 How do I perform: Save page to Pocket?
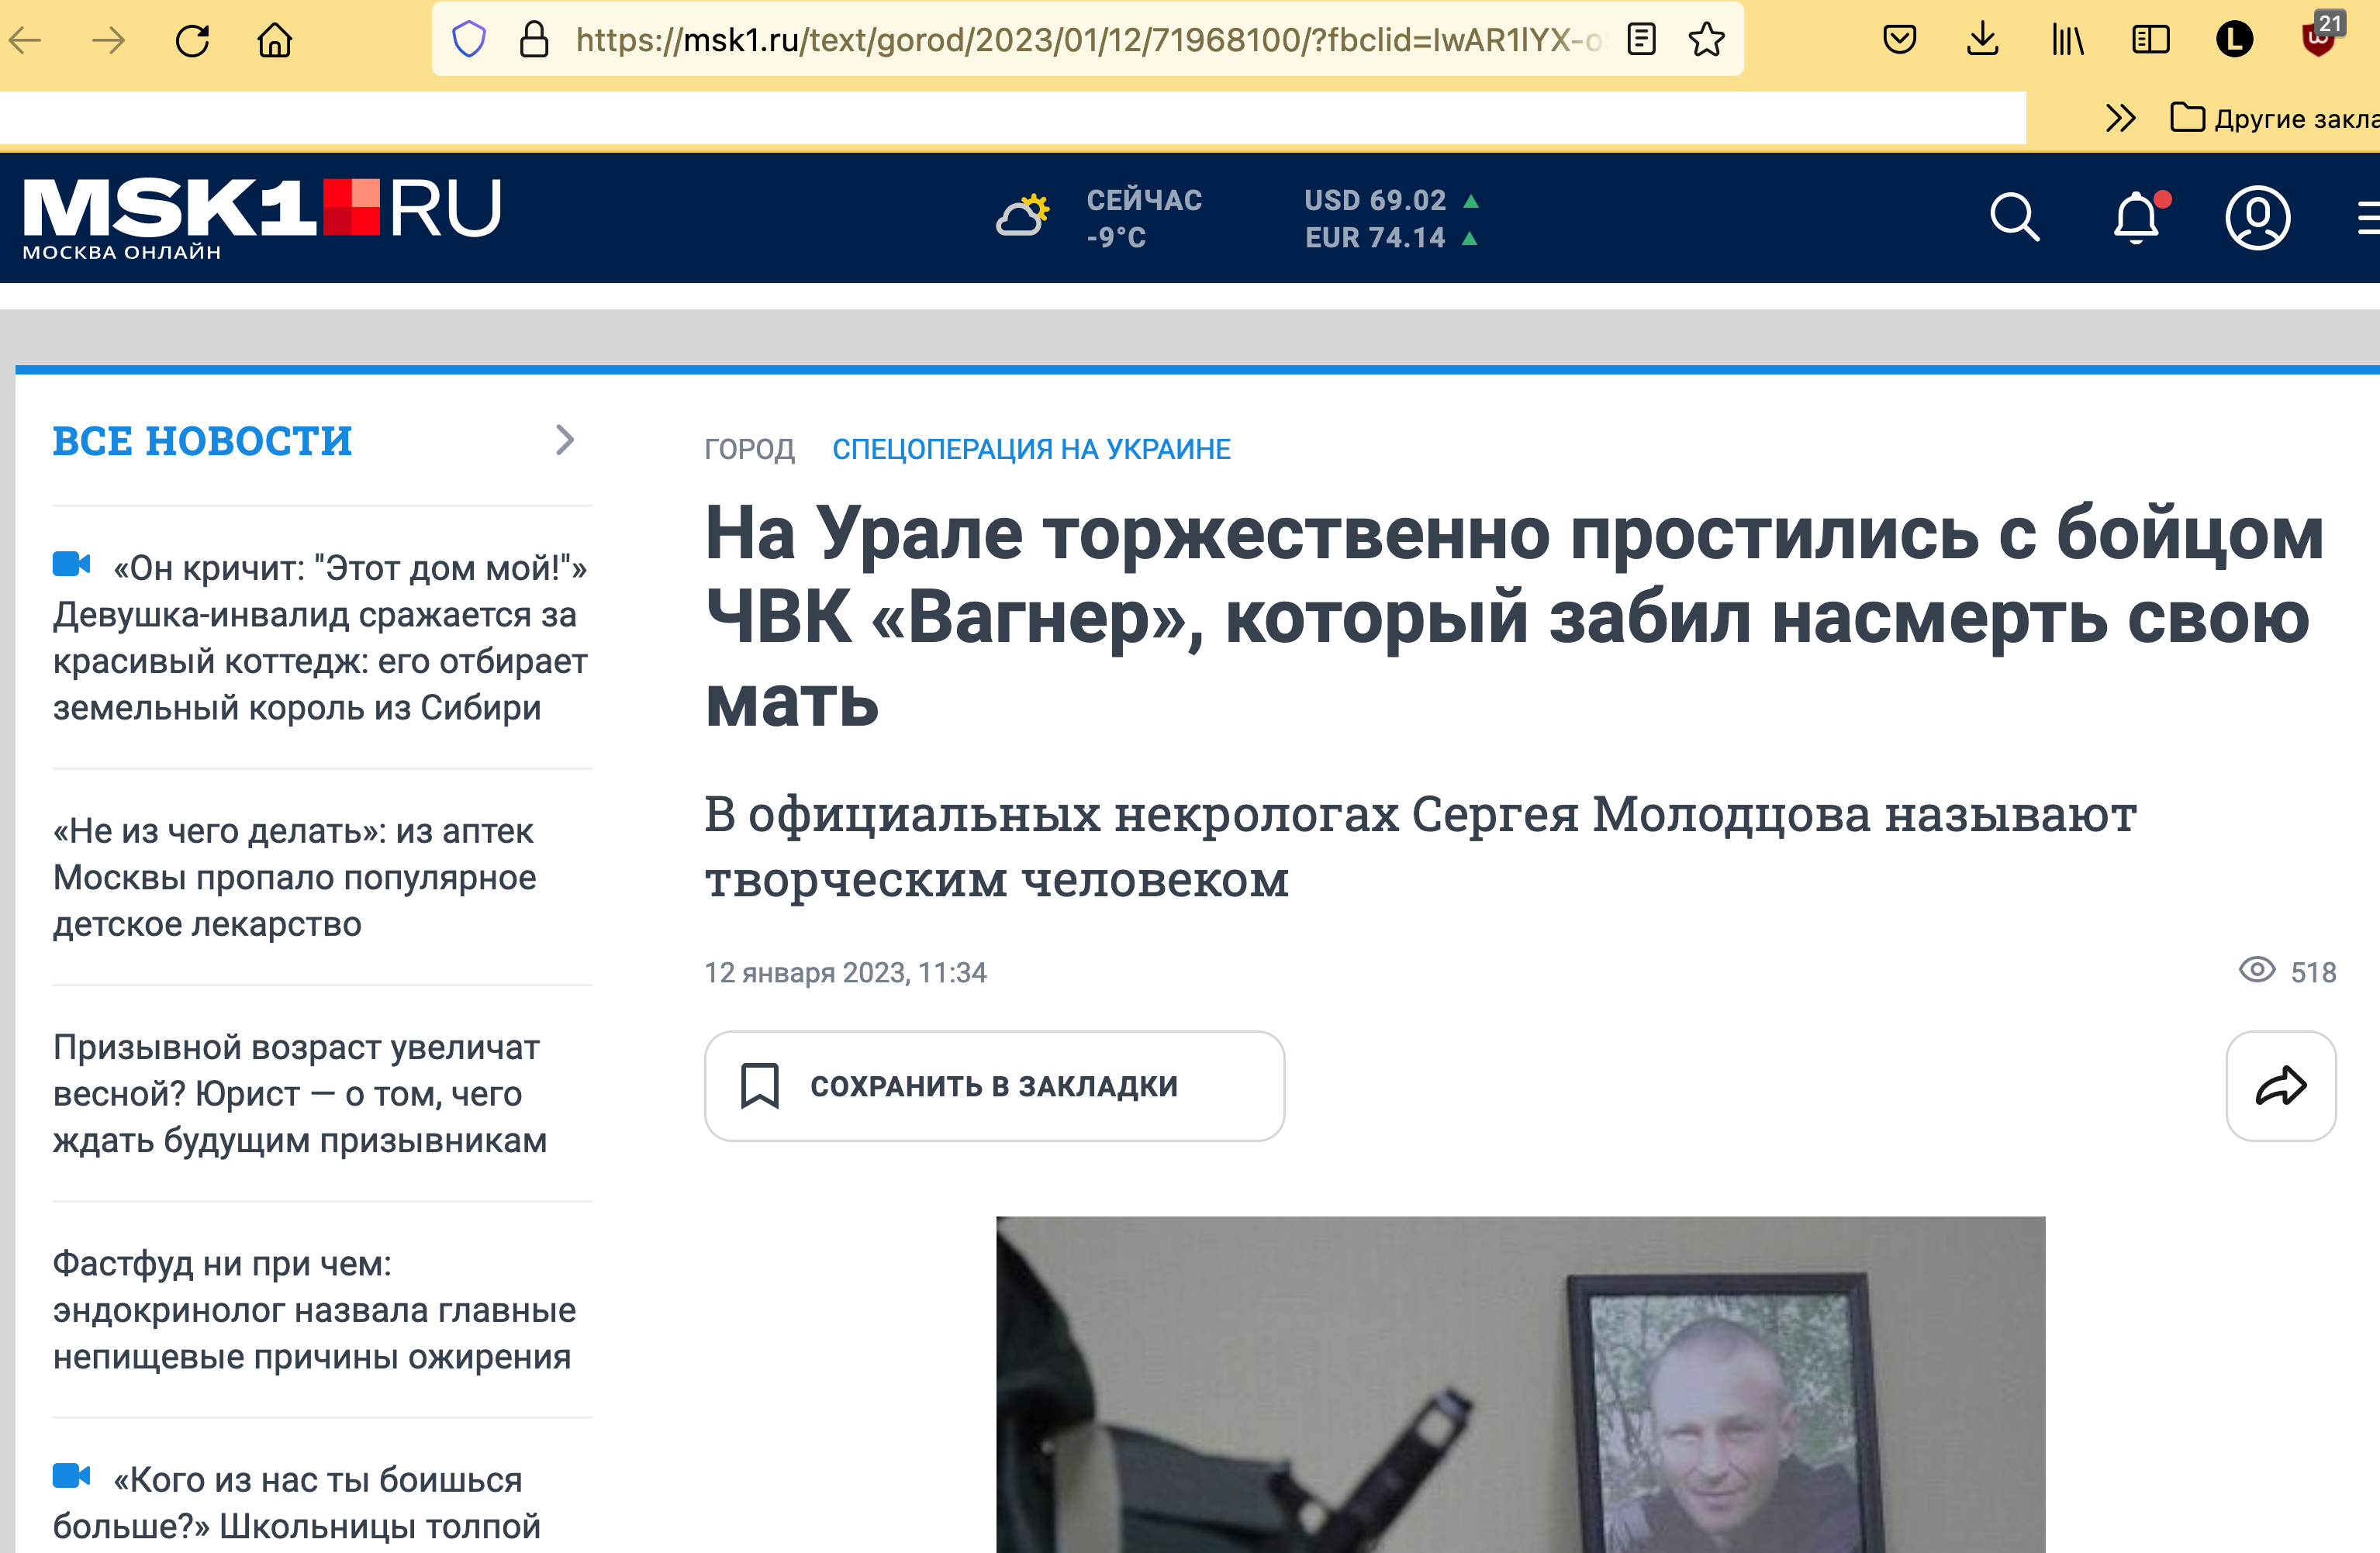point(1899,40)
